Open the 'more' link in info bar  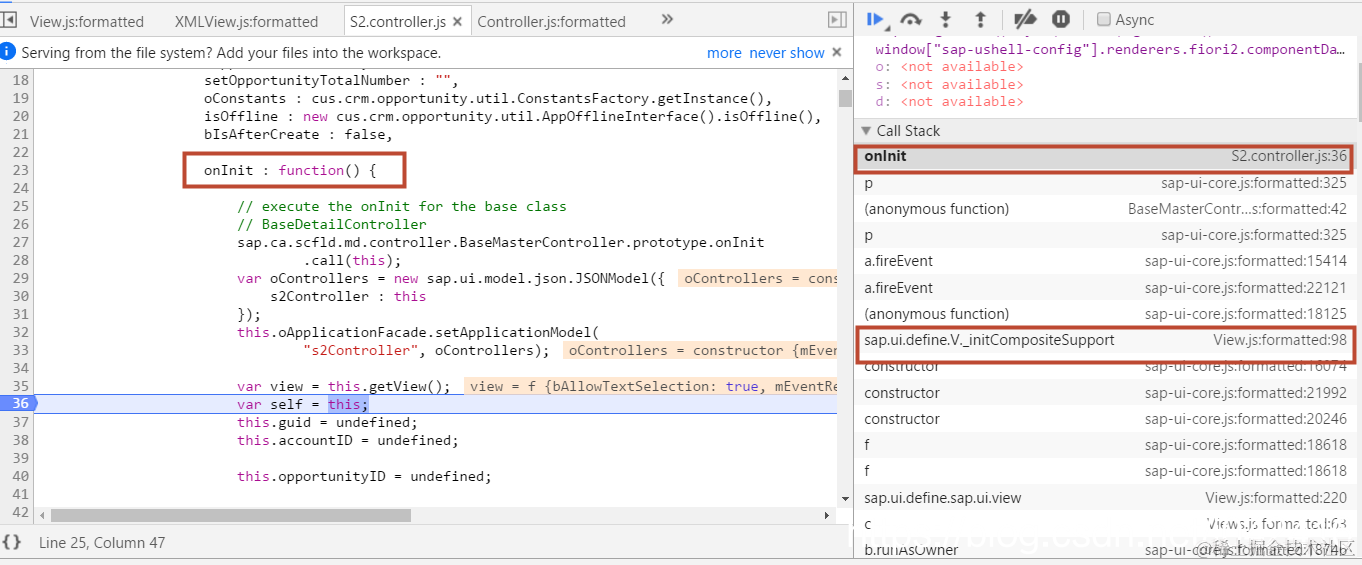[x=724, y=53]
